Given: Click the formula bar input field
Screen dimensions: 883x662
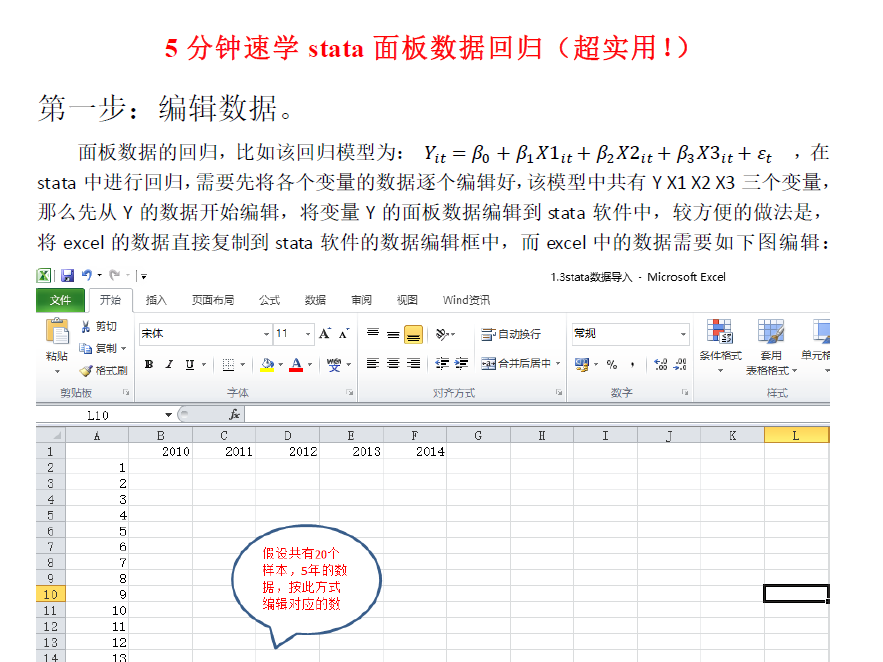Looking at the screenshot, I should pyautogui.click(x=537, y=415).
